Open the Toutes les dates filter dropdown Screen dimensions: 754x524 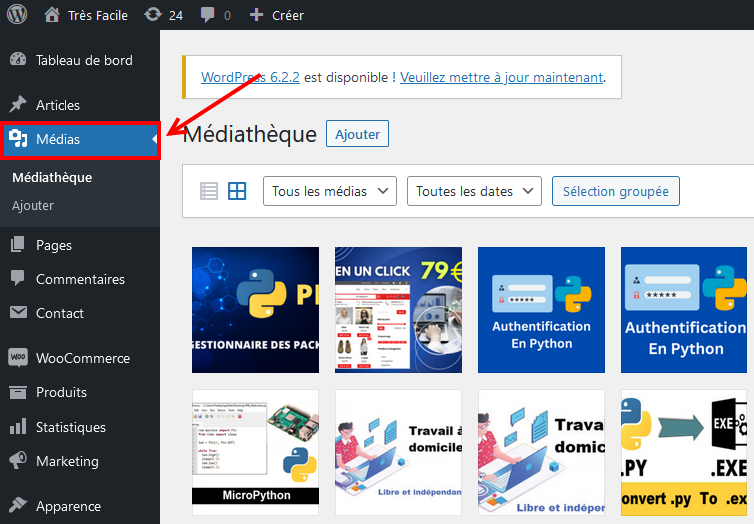pyautogui.click(x=474, y=191)
